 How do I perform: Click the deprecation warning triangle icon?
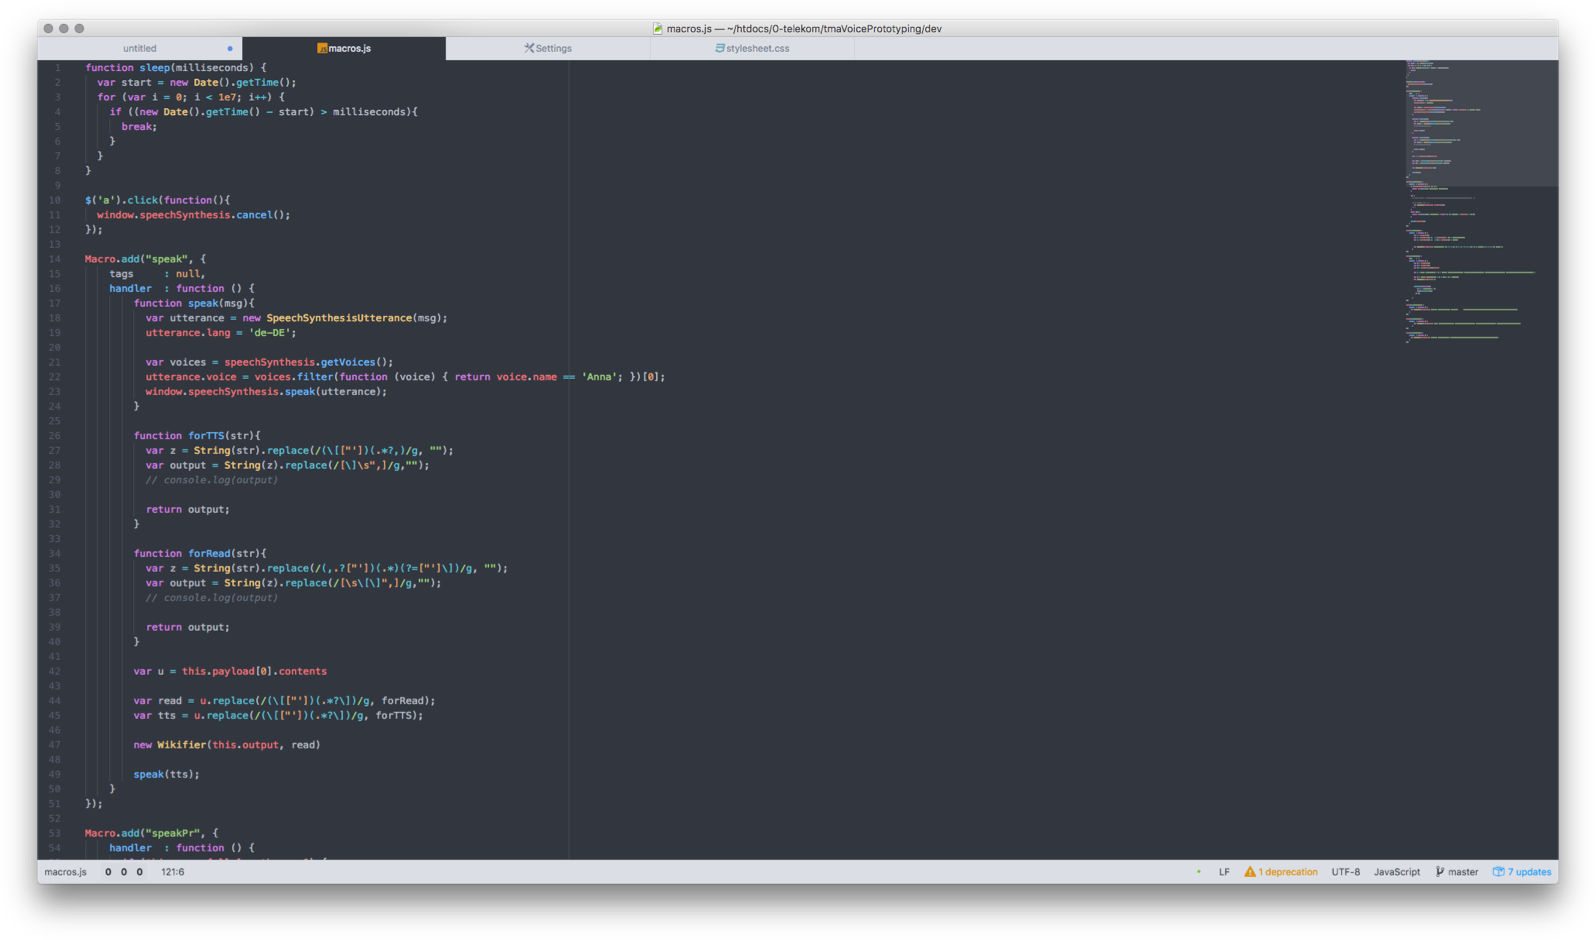[x=1249, y=872]
